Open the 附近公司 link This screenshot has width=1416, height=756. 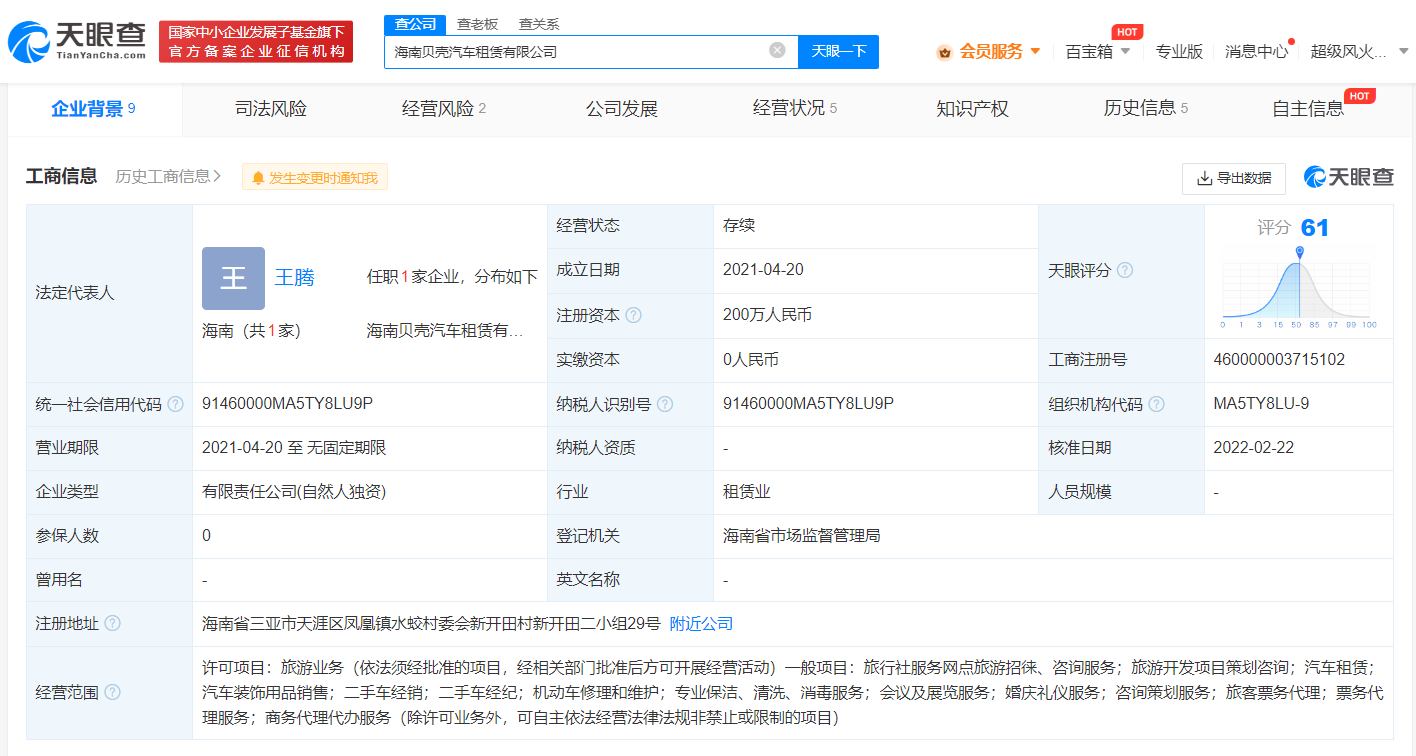702,623
